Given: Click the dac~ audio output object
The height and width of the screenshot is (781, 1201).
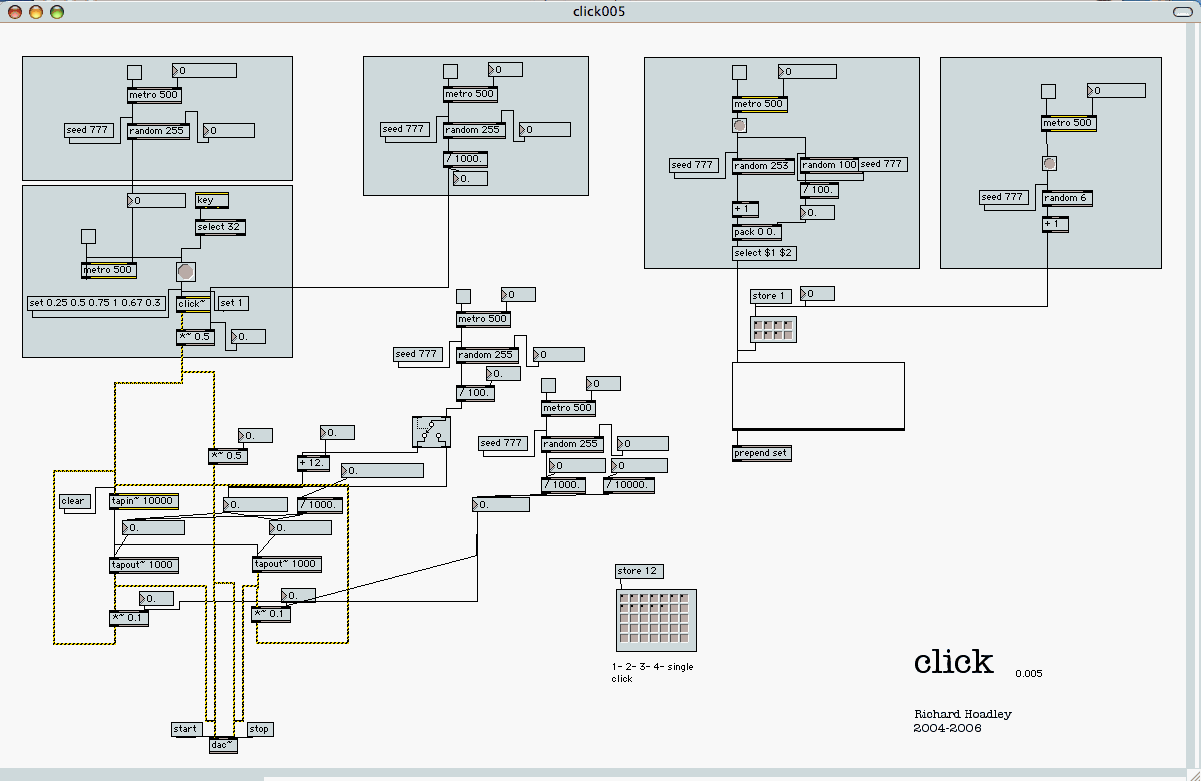Looking at the screenshot, I should [223, 744].
